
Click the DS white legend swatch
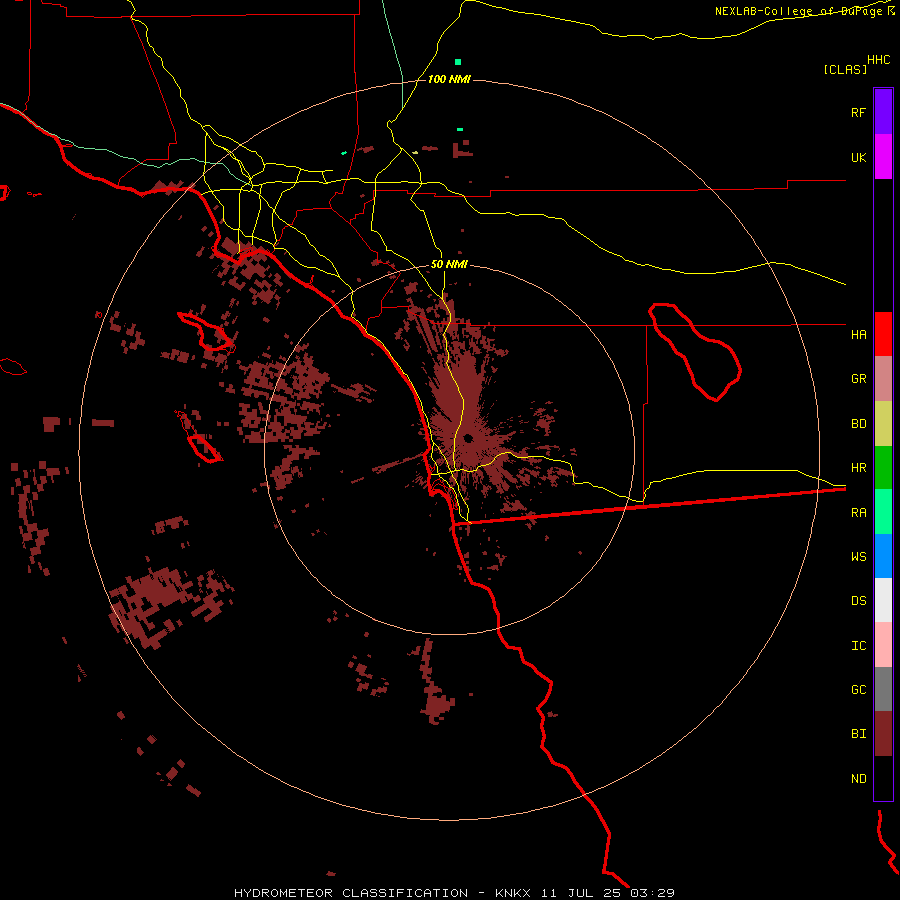[x=883, y=600]
